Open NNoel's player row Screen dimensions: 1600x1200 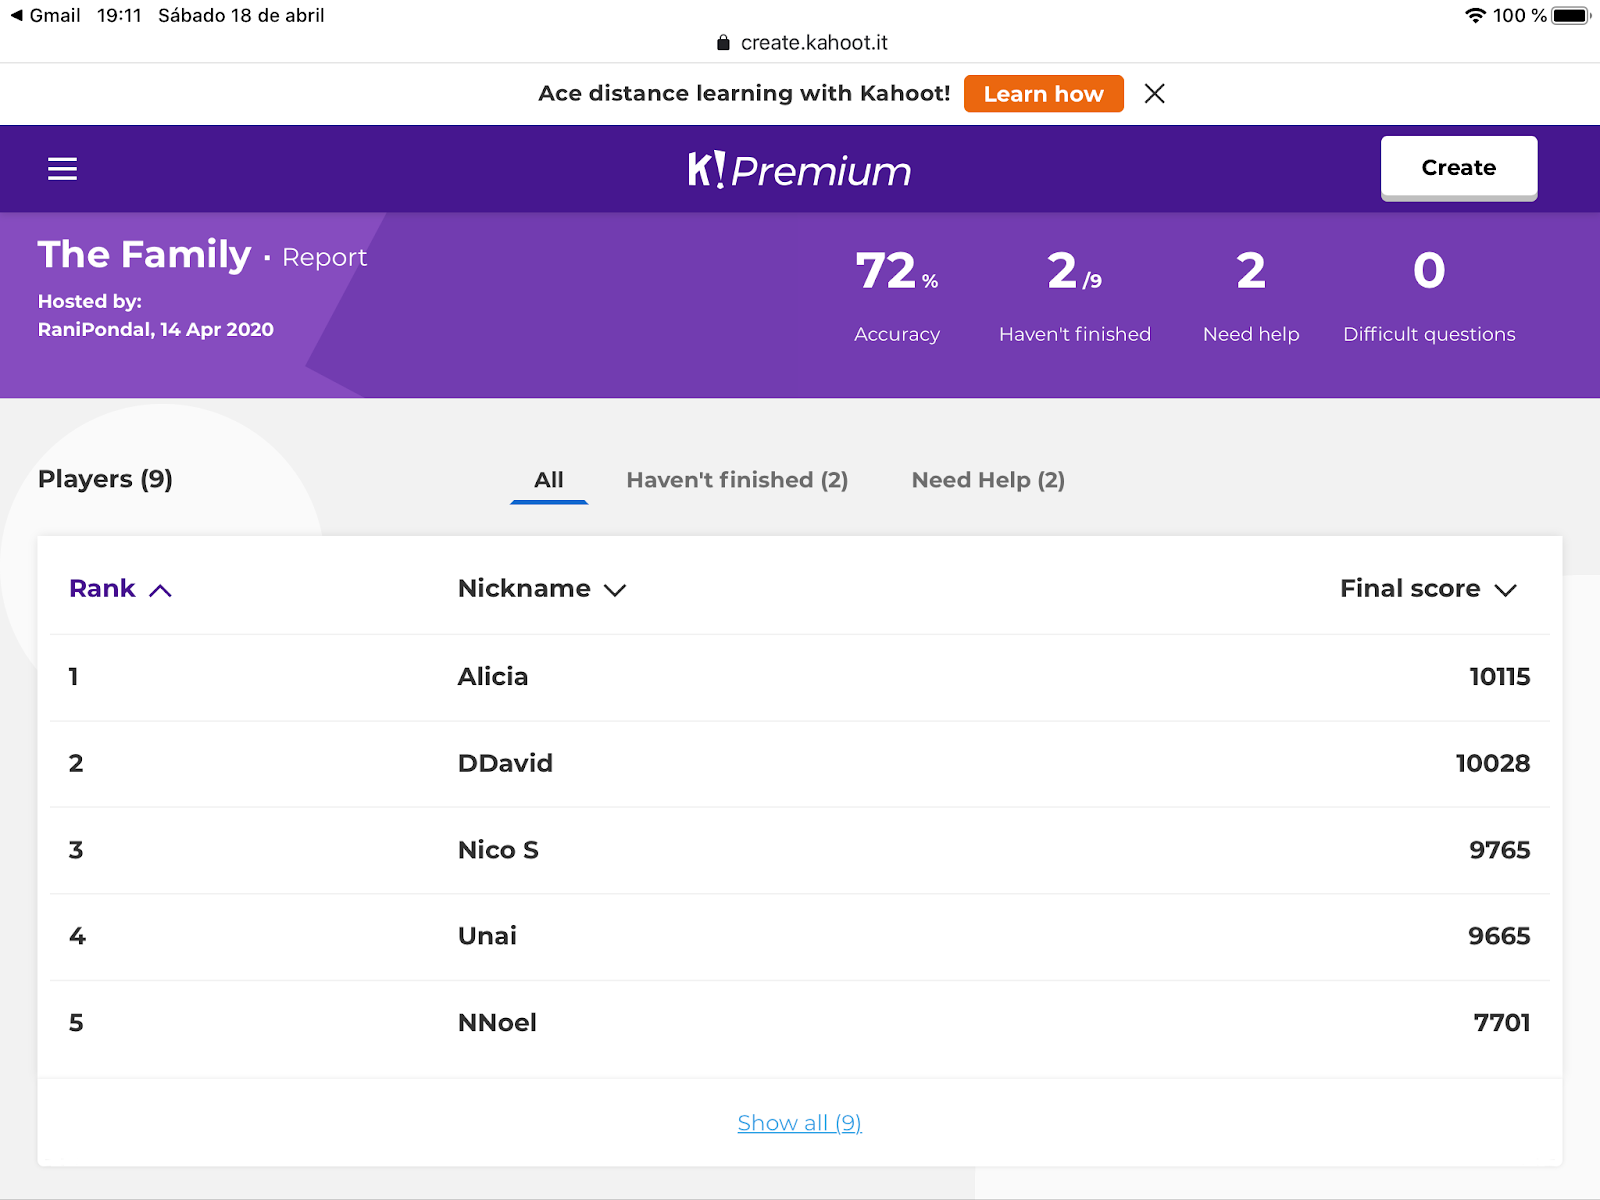point(800,1023)
